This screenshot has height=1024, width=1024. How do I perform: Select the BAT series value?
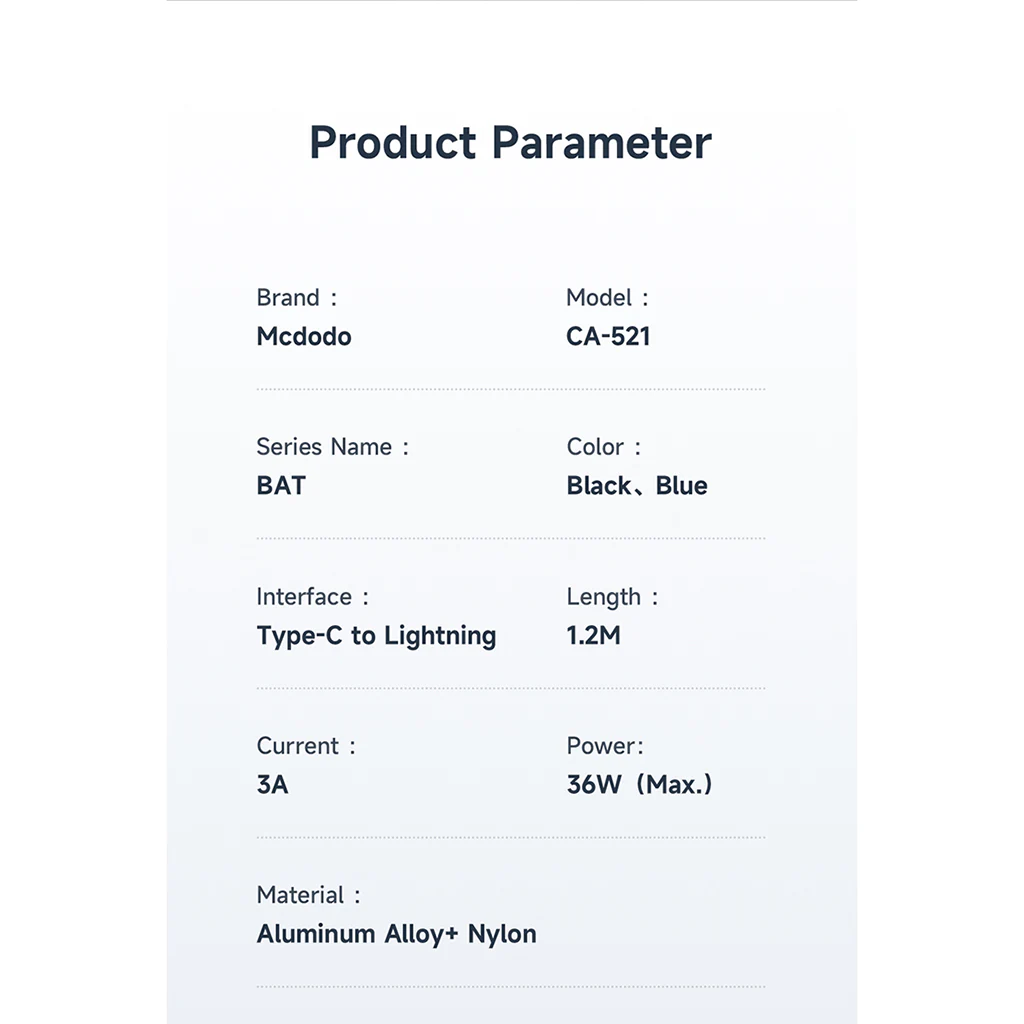281,486
